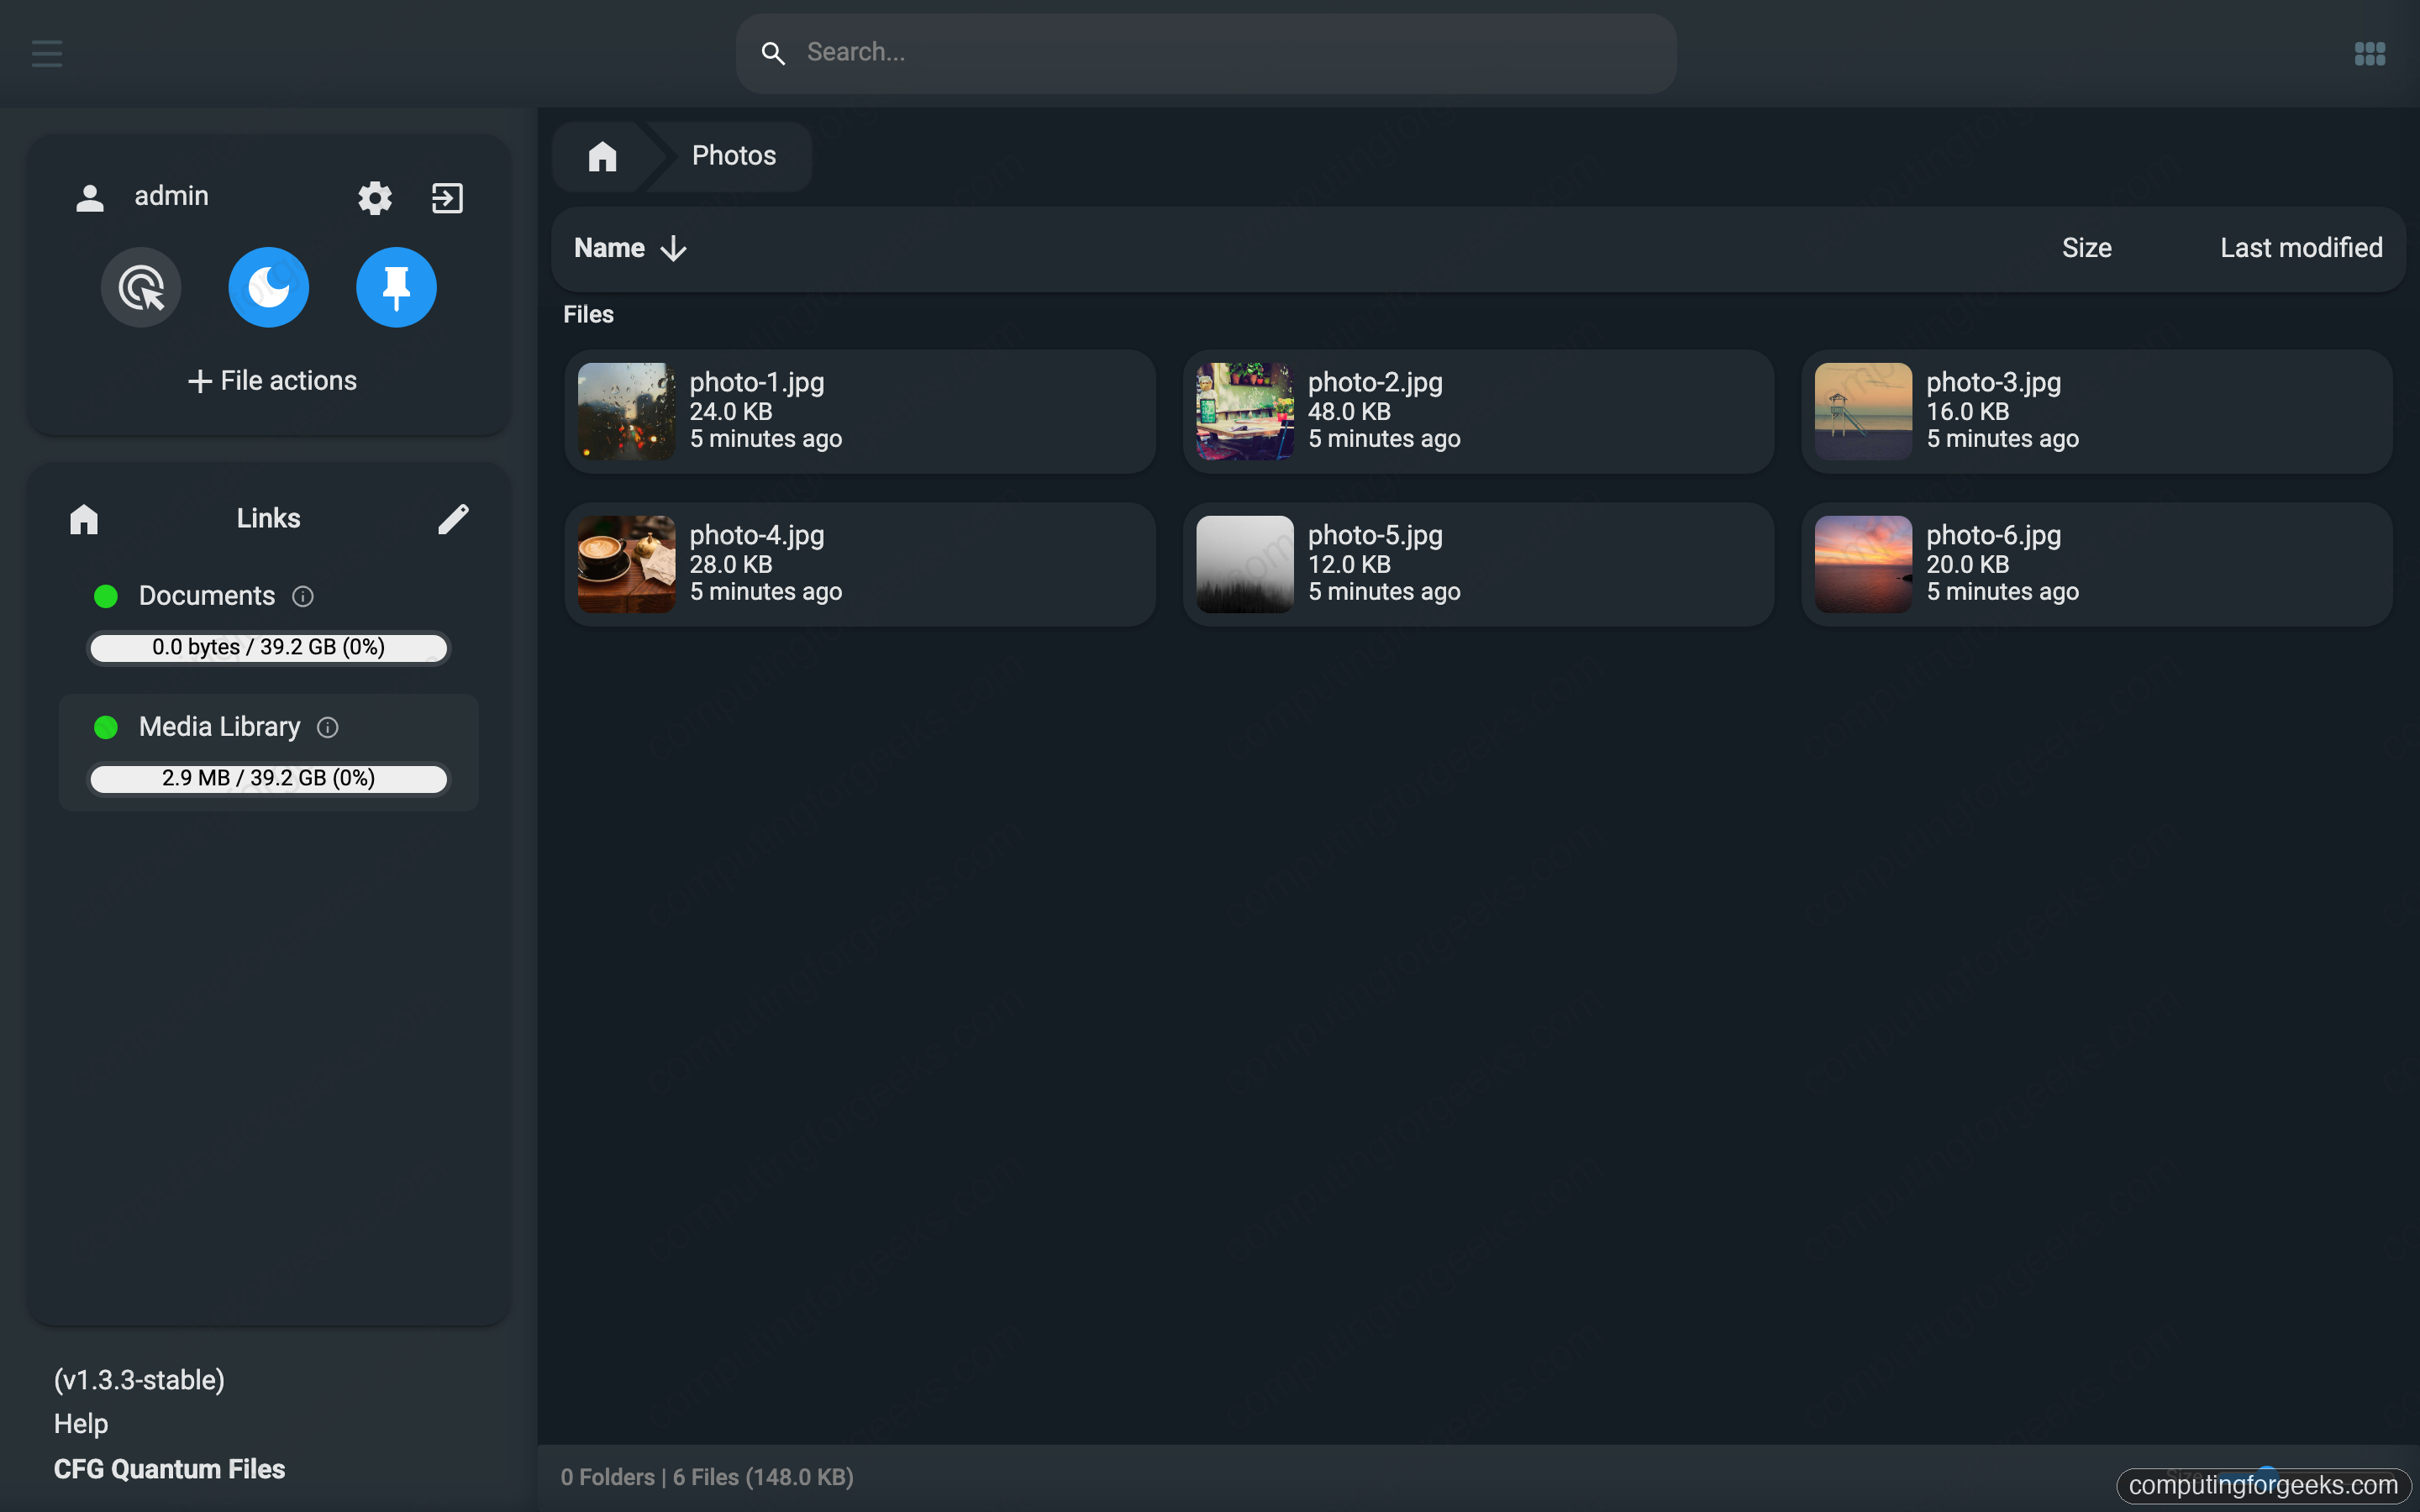Toggle sticky sidebar pin button
Image resolution: width=2420 pixels, height=1512 pixels.
[x=396, y=287]
